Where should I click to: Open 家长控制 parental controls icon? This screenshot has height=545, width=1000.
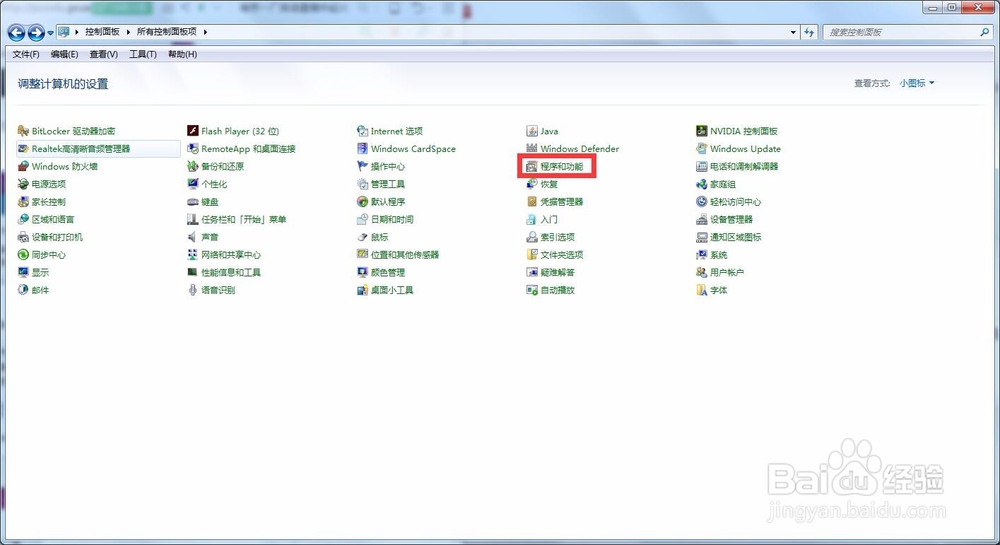[23, 201]
